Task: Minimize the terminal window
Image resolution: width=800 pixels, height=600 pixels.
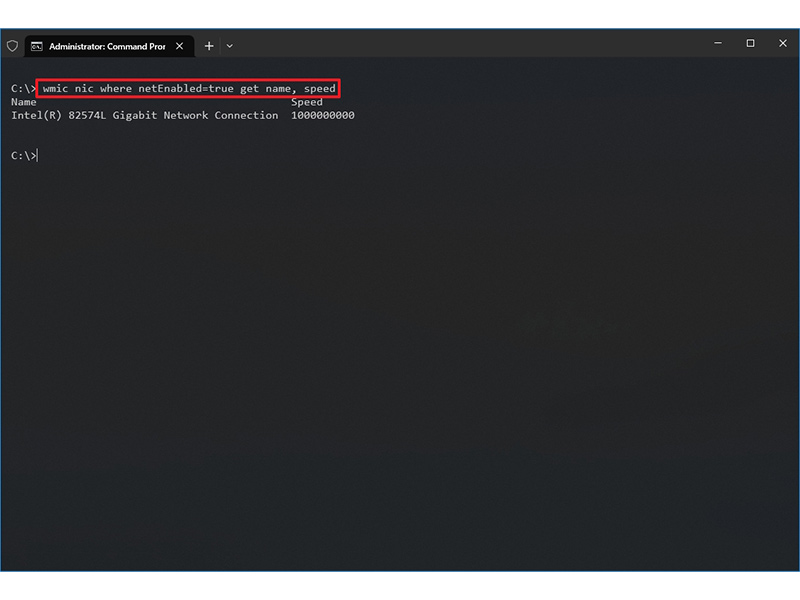Action: pos(718,43)
